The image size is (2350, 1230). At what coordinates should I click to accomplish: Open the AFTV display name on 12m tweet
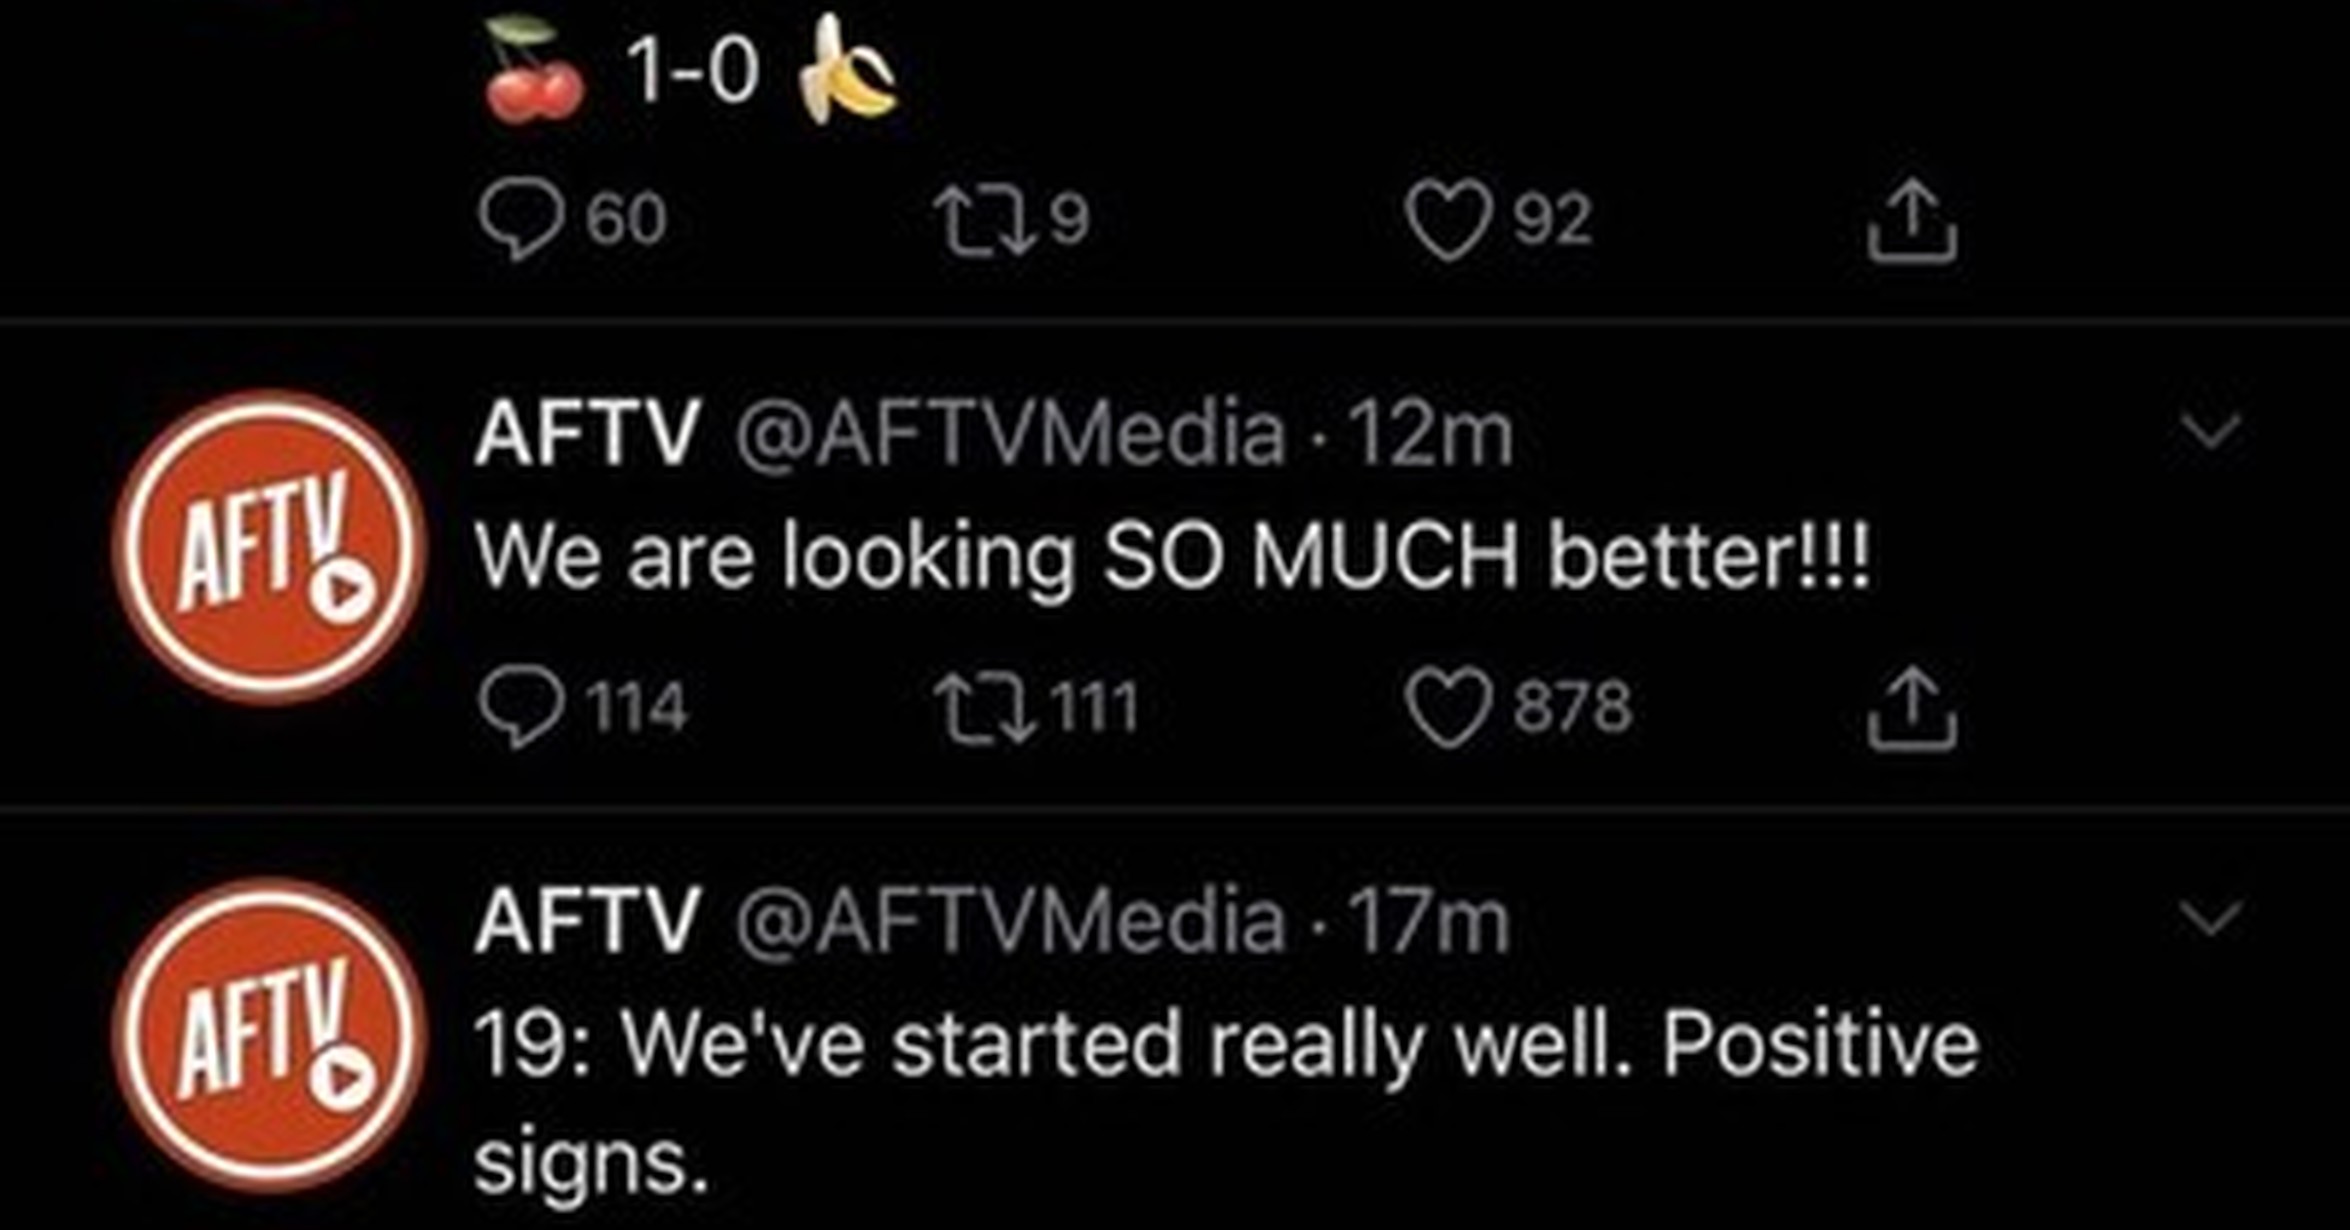point(587,434)
